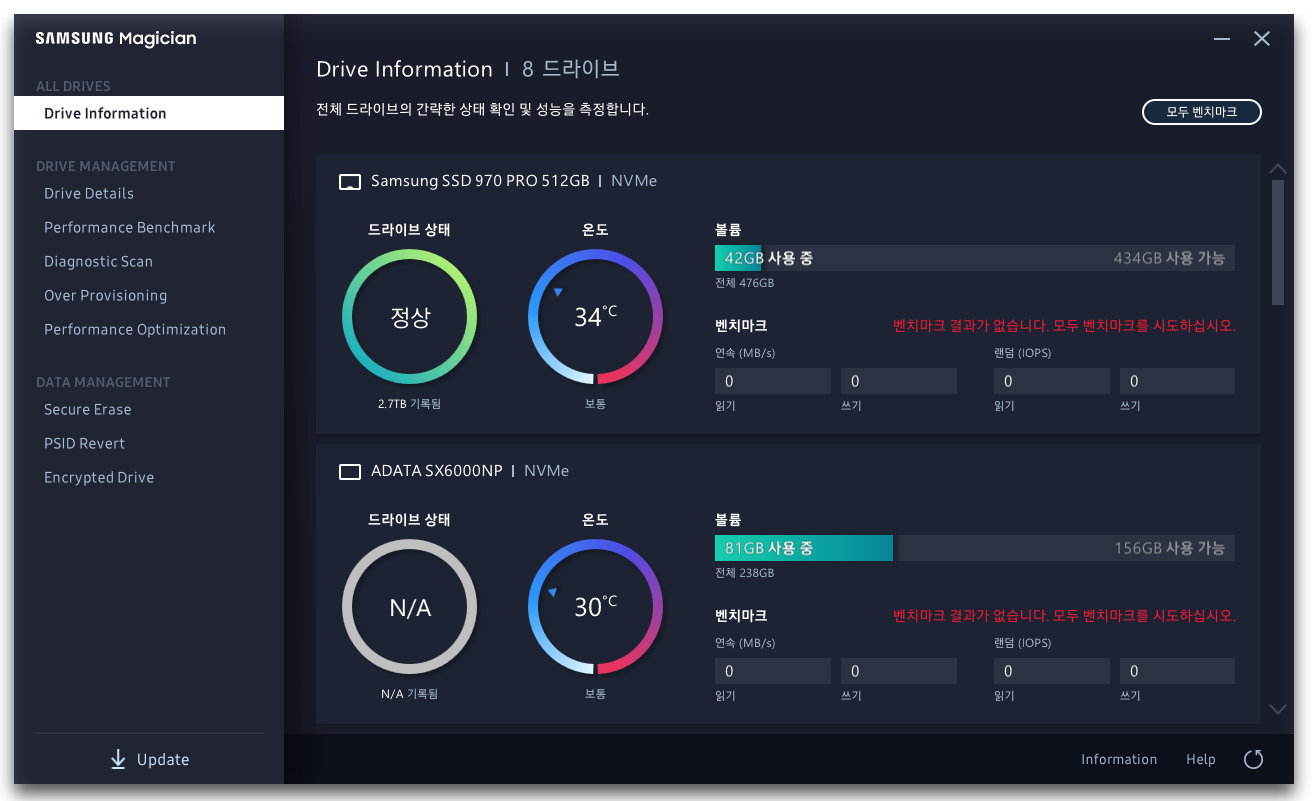The height and width of the screenshot is (801, 1312).
Task: Click the 42GB used volume bar
Action: (738, 258)
